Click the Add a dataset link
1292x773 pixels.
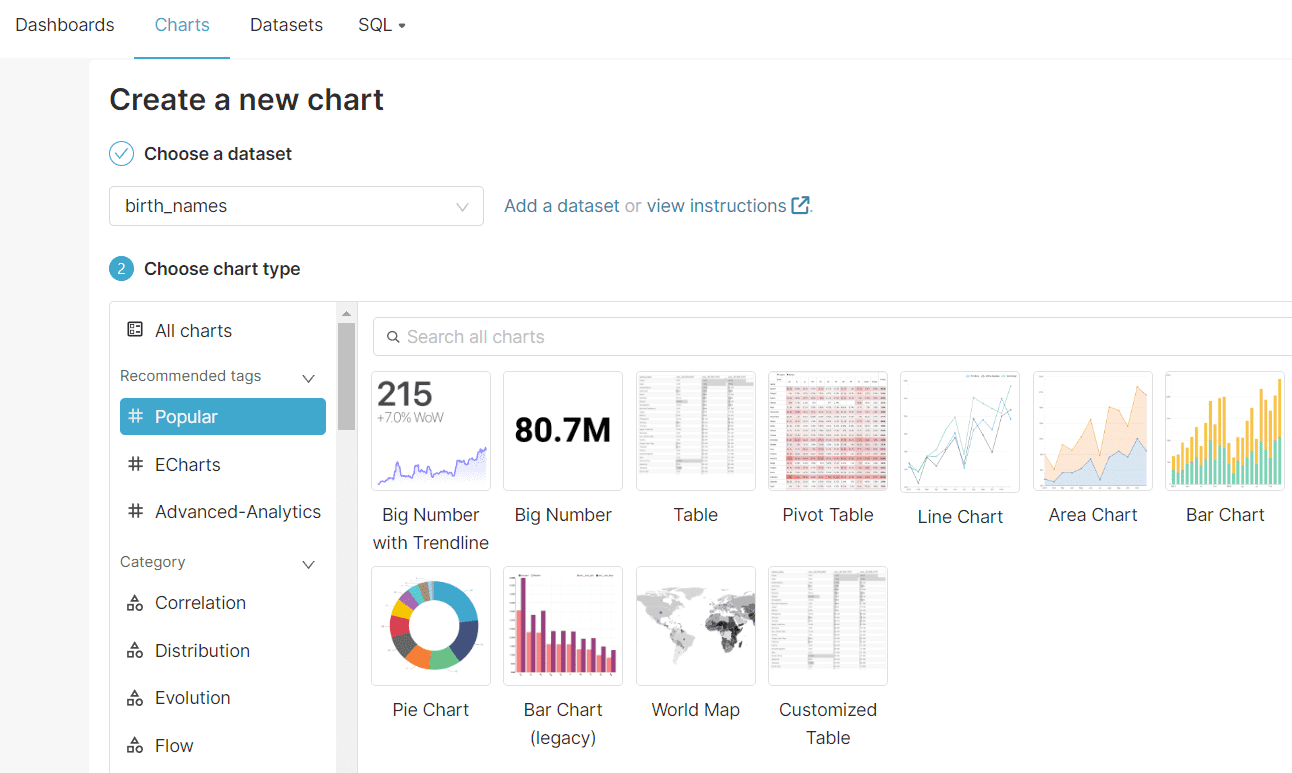[x=561, y=205]
